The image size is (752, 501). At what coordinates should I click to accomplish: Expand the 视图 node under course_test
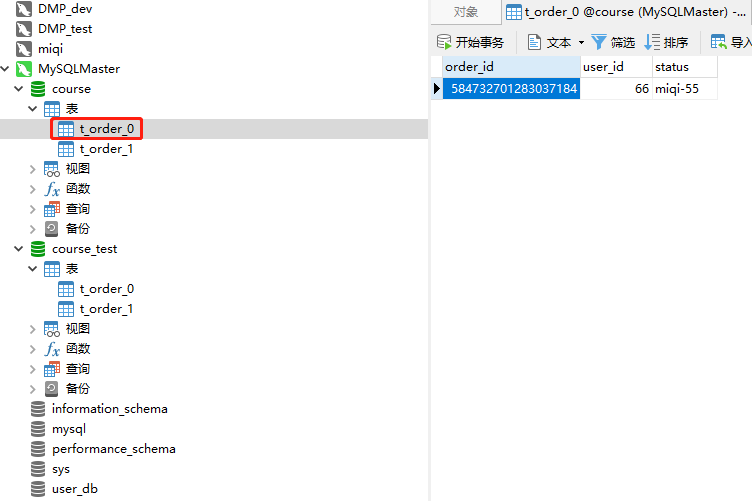33,329
